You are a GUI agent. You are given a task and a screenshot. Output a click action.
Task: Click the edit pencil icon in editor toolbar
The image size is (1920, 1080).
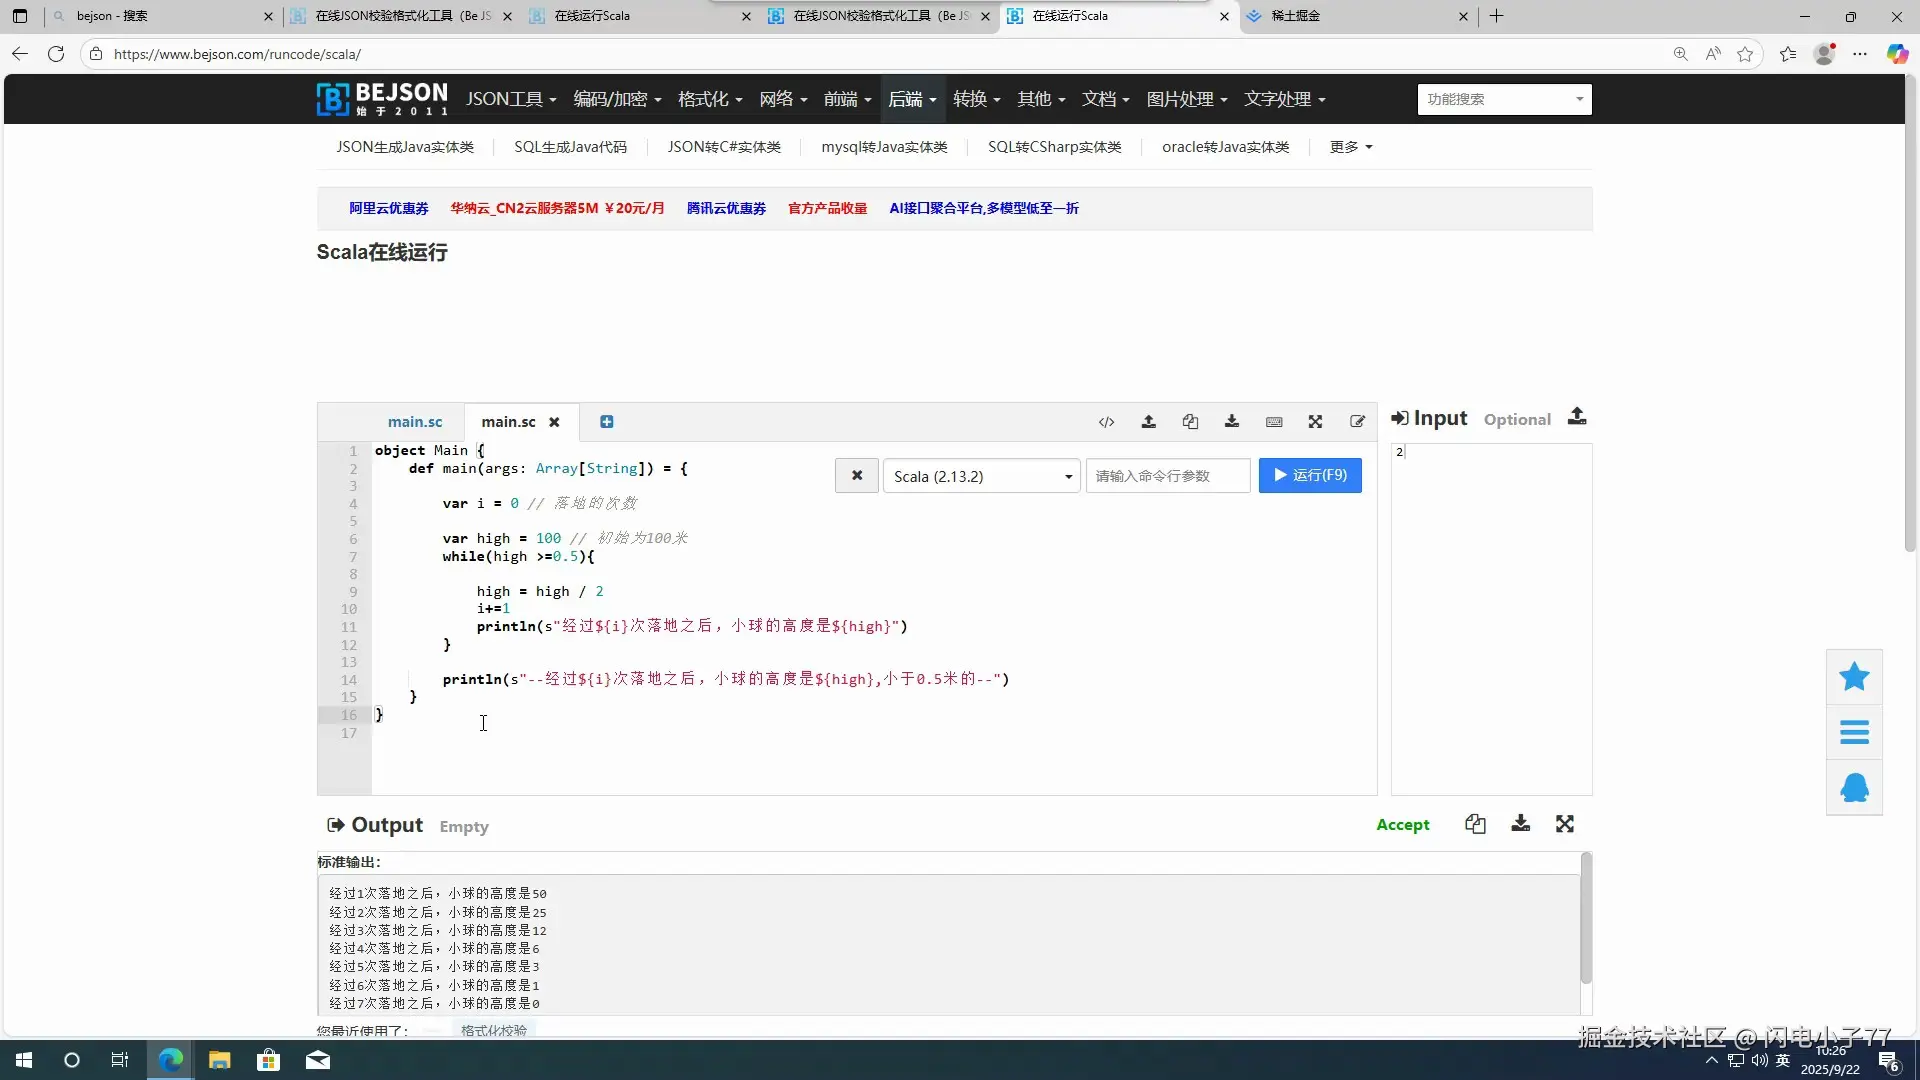coord(1357,422)
